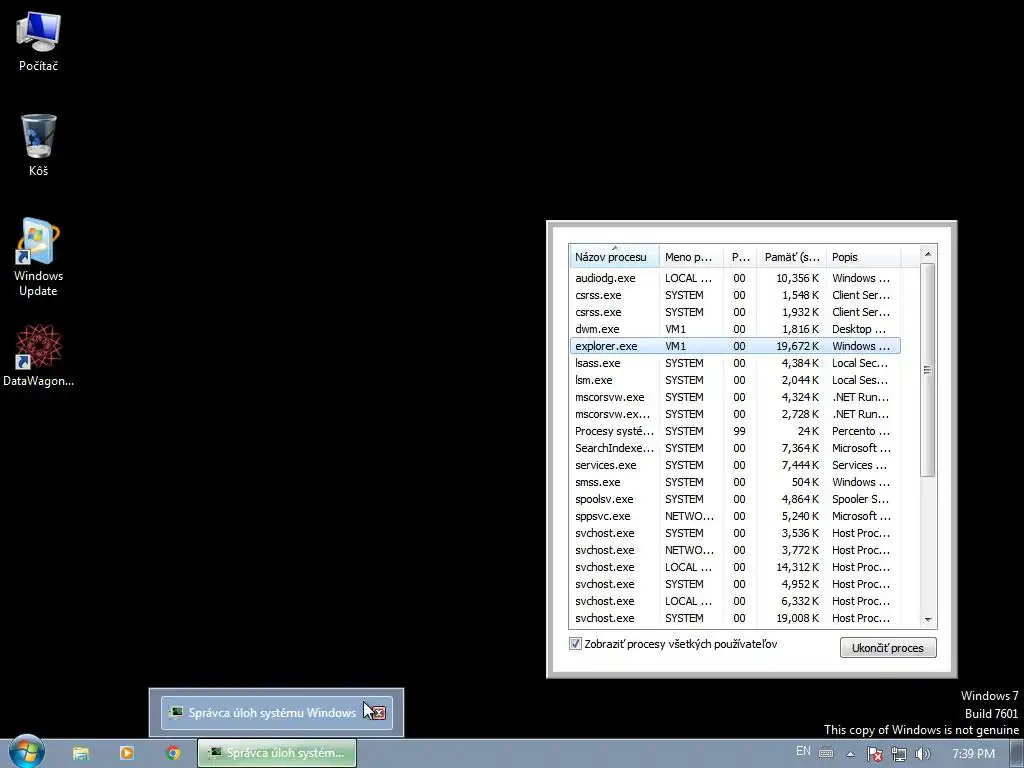Image resolution: width=1024 pixels, height=768 pixels.
Task: Click the process list scrollbar thumb
Action: [928, 370]
